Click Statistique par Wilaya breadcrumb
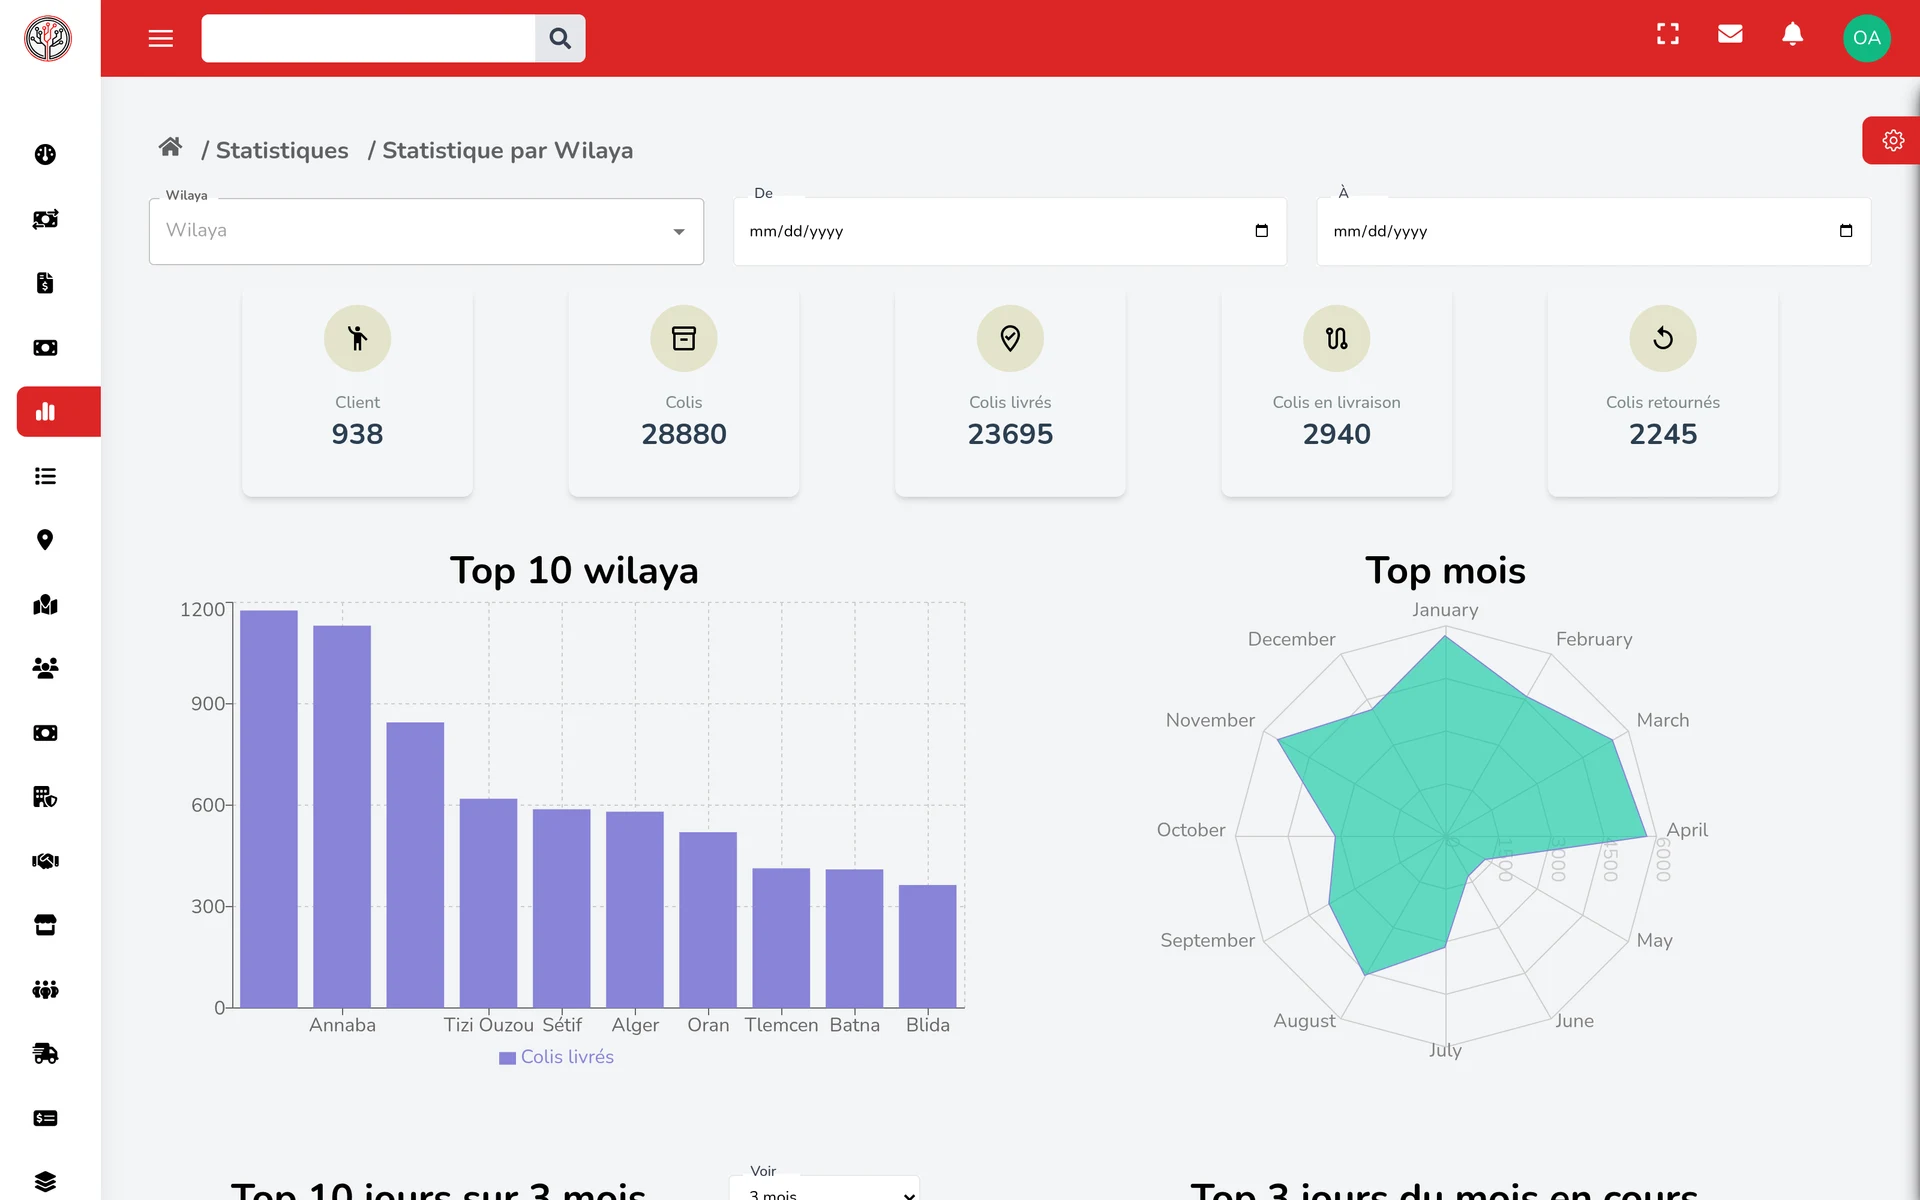The image size is (1920, 1200). tap(508, 150)
